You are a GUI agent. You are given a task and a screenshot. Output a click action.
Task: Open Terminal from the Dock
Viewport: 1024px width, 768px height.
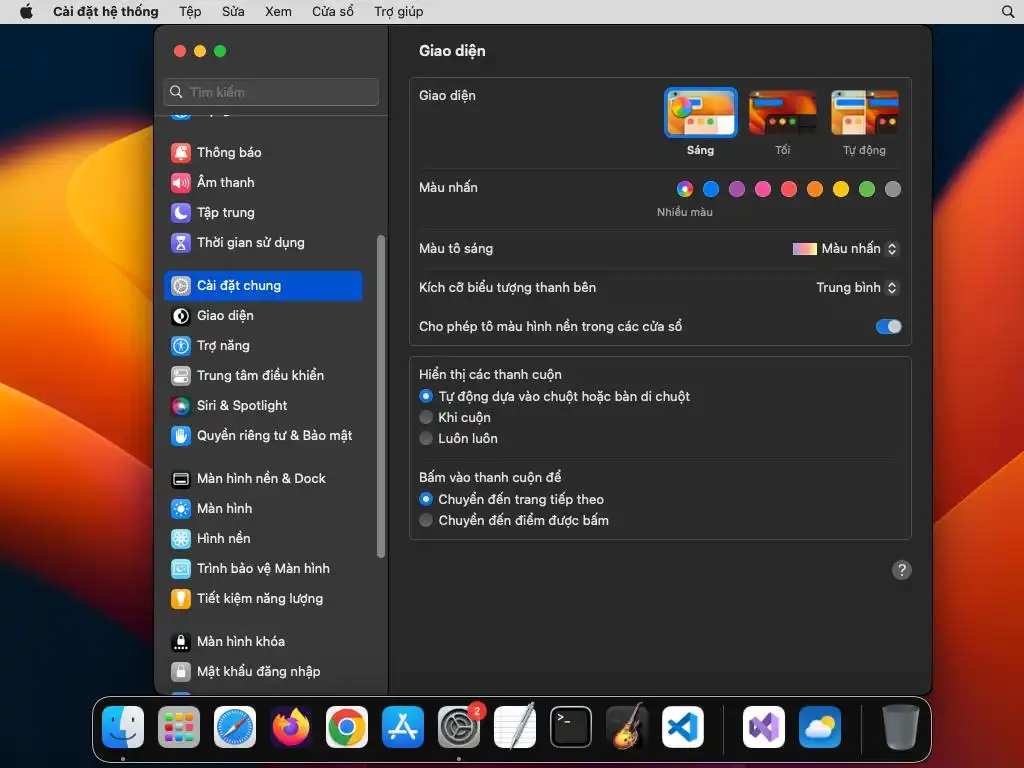571,727
